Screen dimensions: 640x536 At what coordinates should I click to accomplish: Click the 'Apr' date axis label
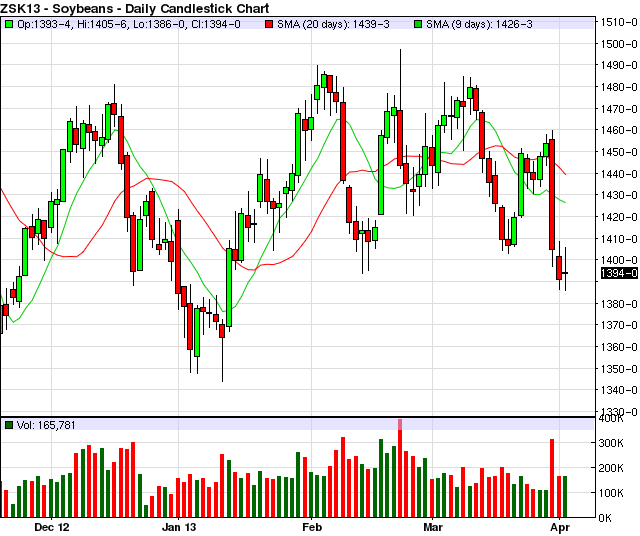coord(560,527)
